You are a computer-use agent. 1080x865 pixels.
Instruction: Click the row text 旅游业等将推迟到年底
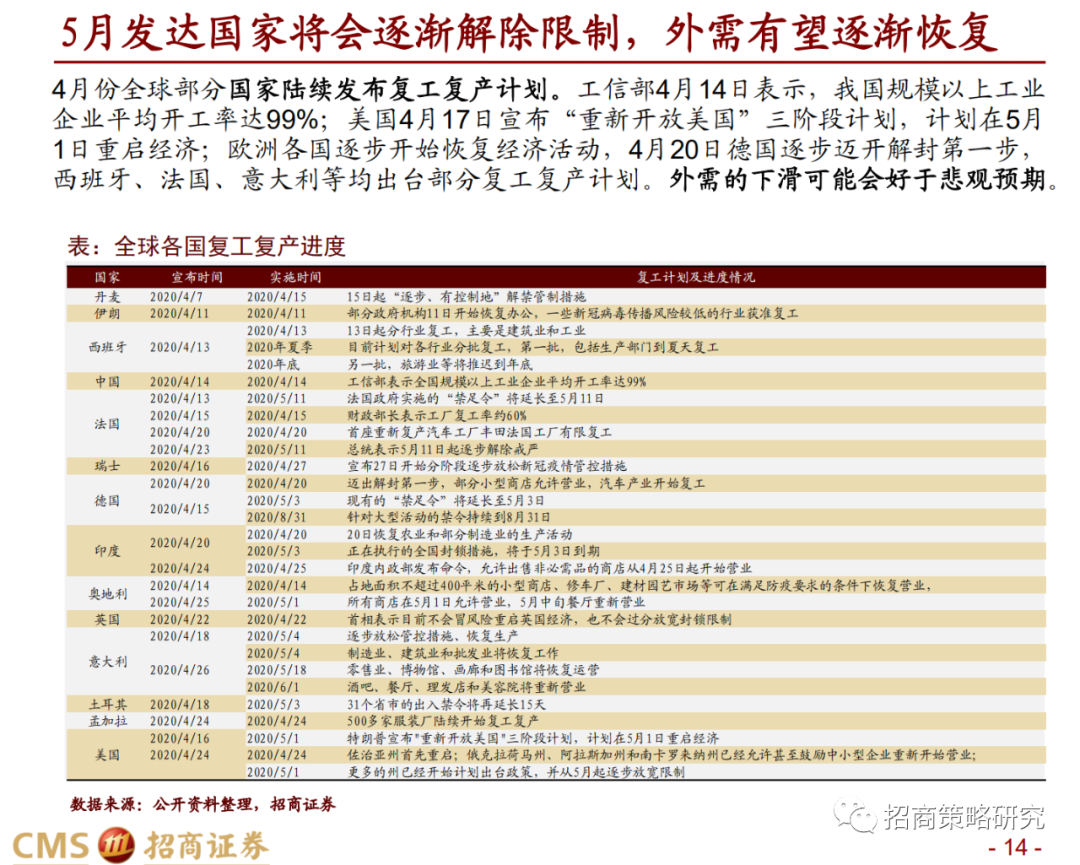coord(439,364)
